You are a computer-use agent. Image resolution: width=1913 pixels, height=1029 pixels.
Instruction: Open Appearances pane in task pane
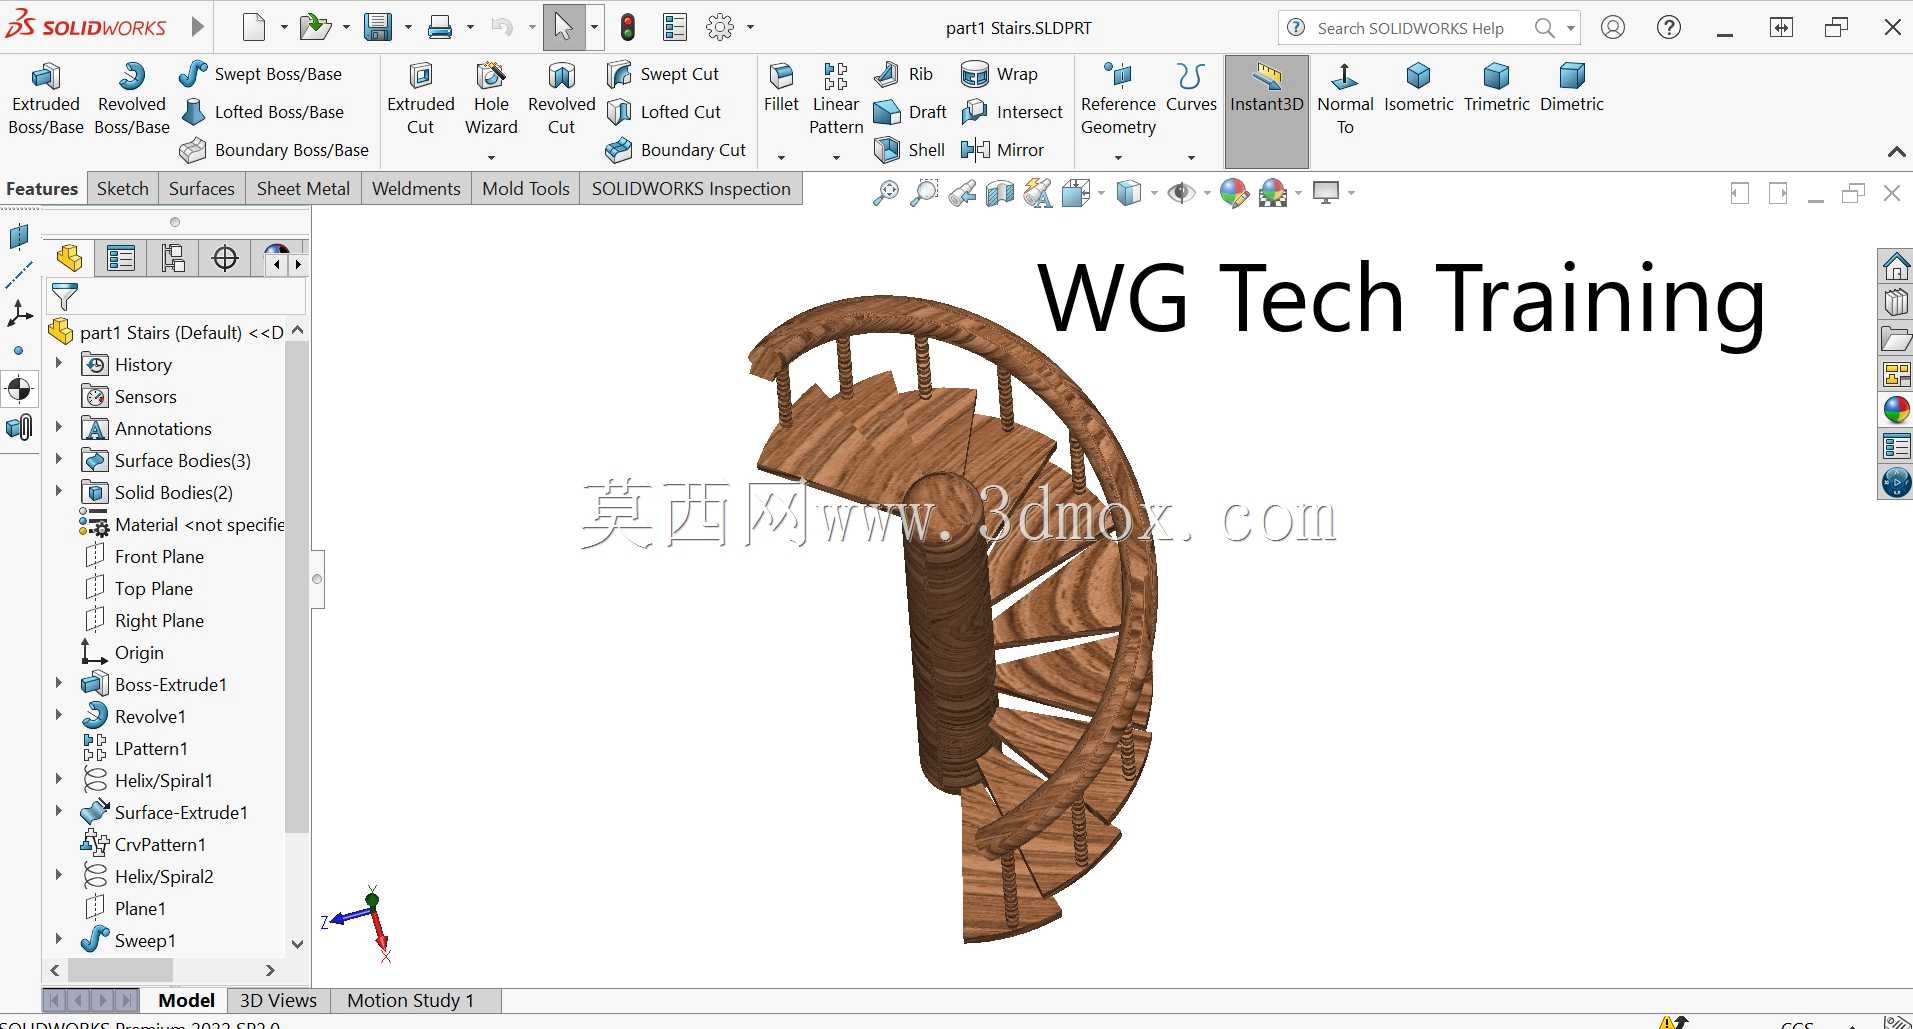click(1896, 410)
